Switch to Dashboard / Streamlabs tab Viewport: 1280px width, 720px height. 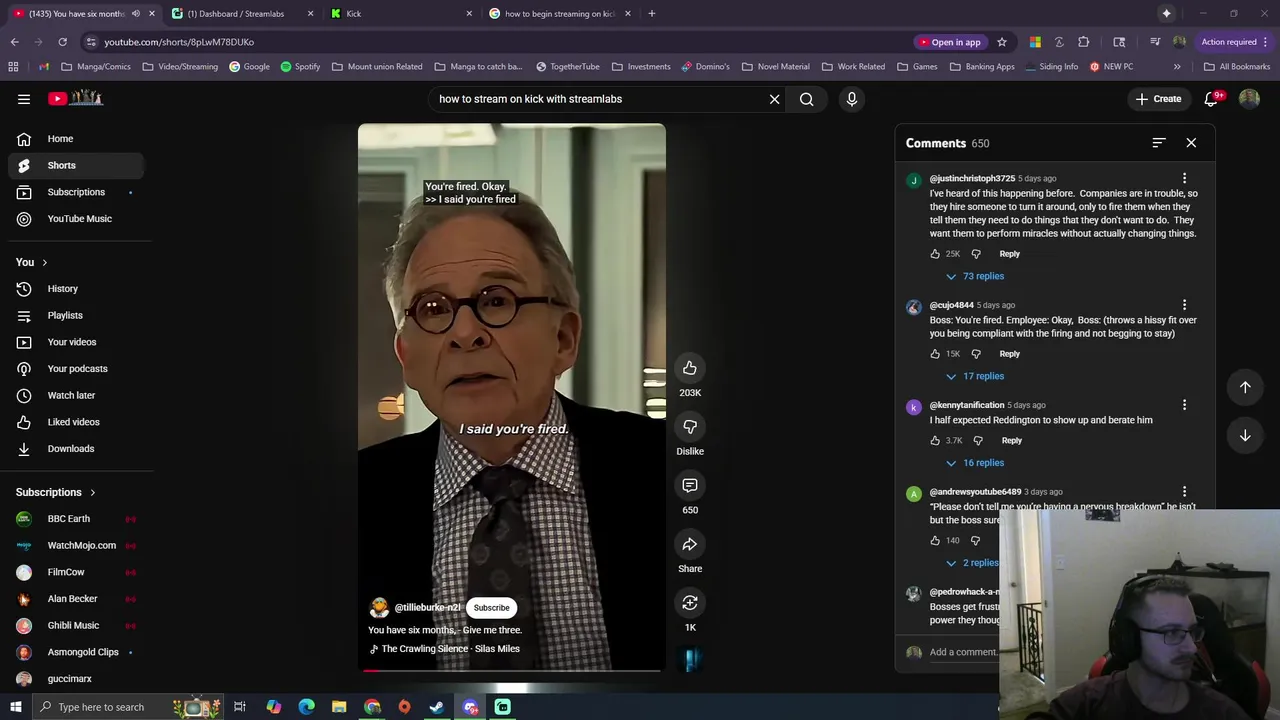point(243,14)
